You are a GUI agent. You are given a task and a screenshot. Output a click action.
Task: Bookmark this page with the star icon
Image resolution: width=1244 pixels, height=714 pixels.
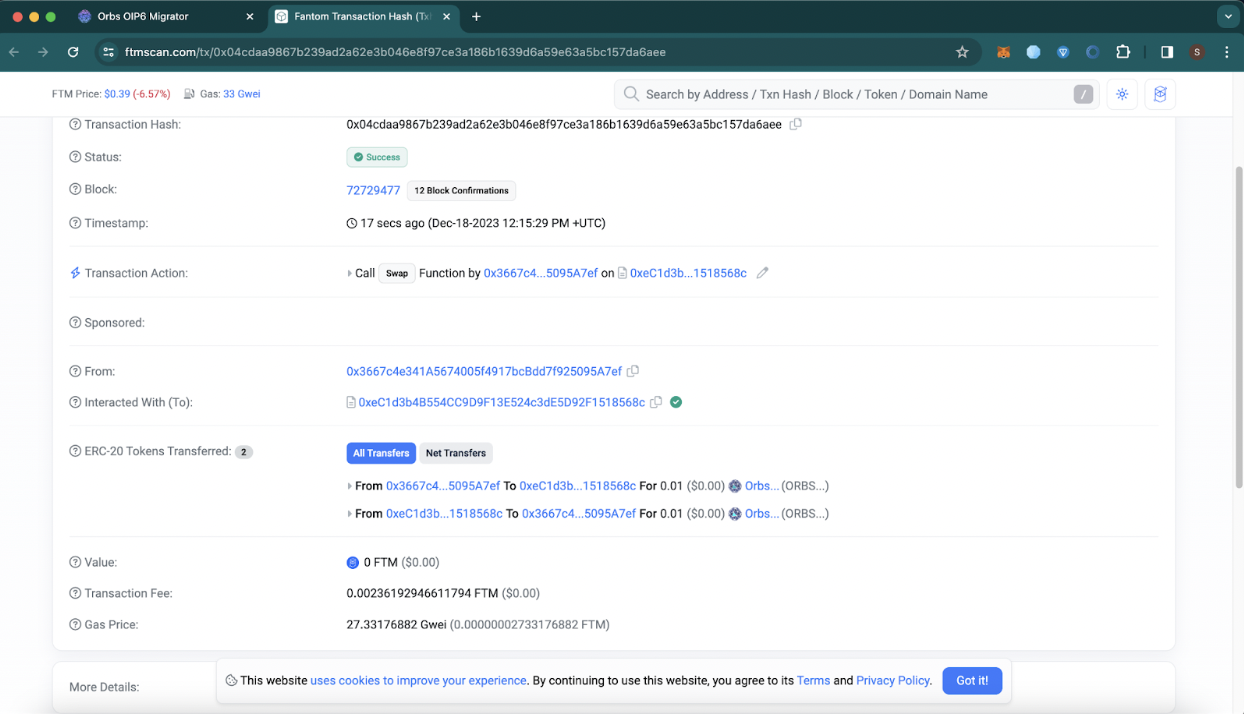point(962,52)
